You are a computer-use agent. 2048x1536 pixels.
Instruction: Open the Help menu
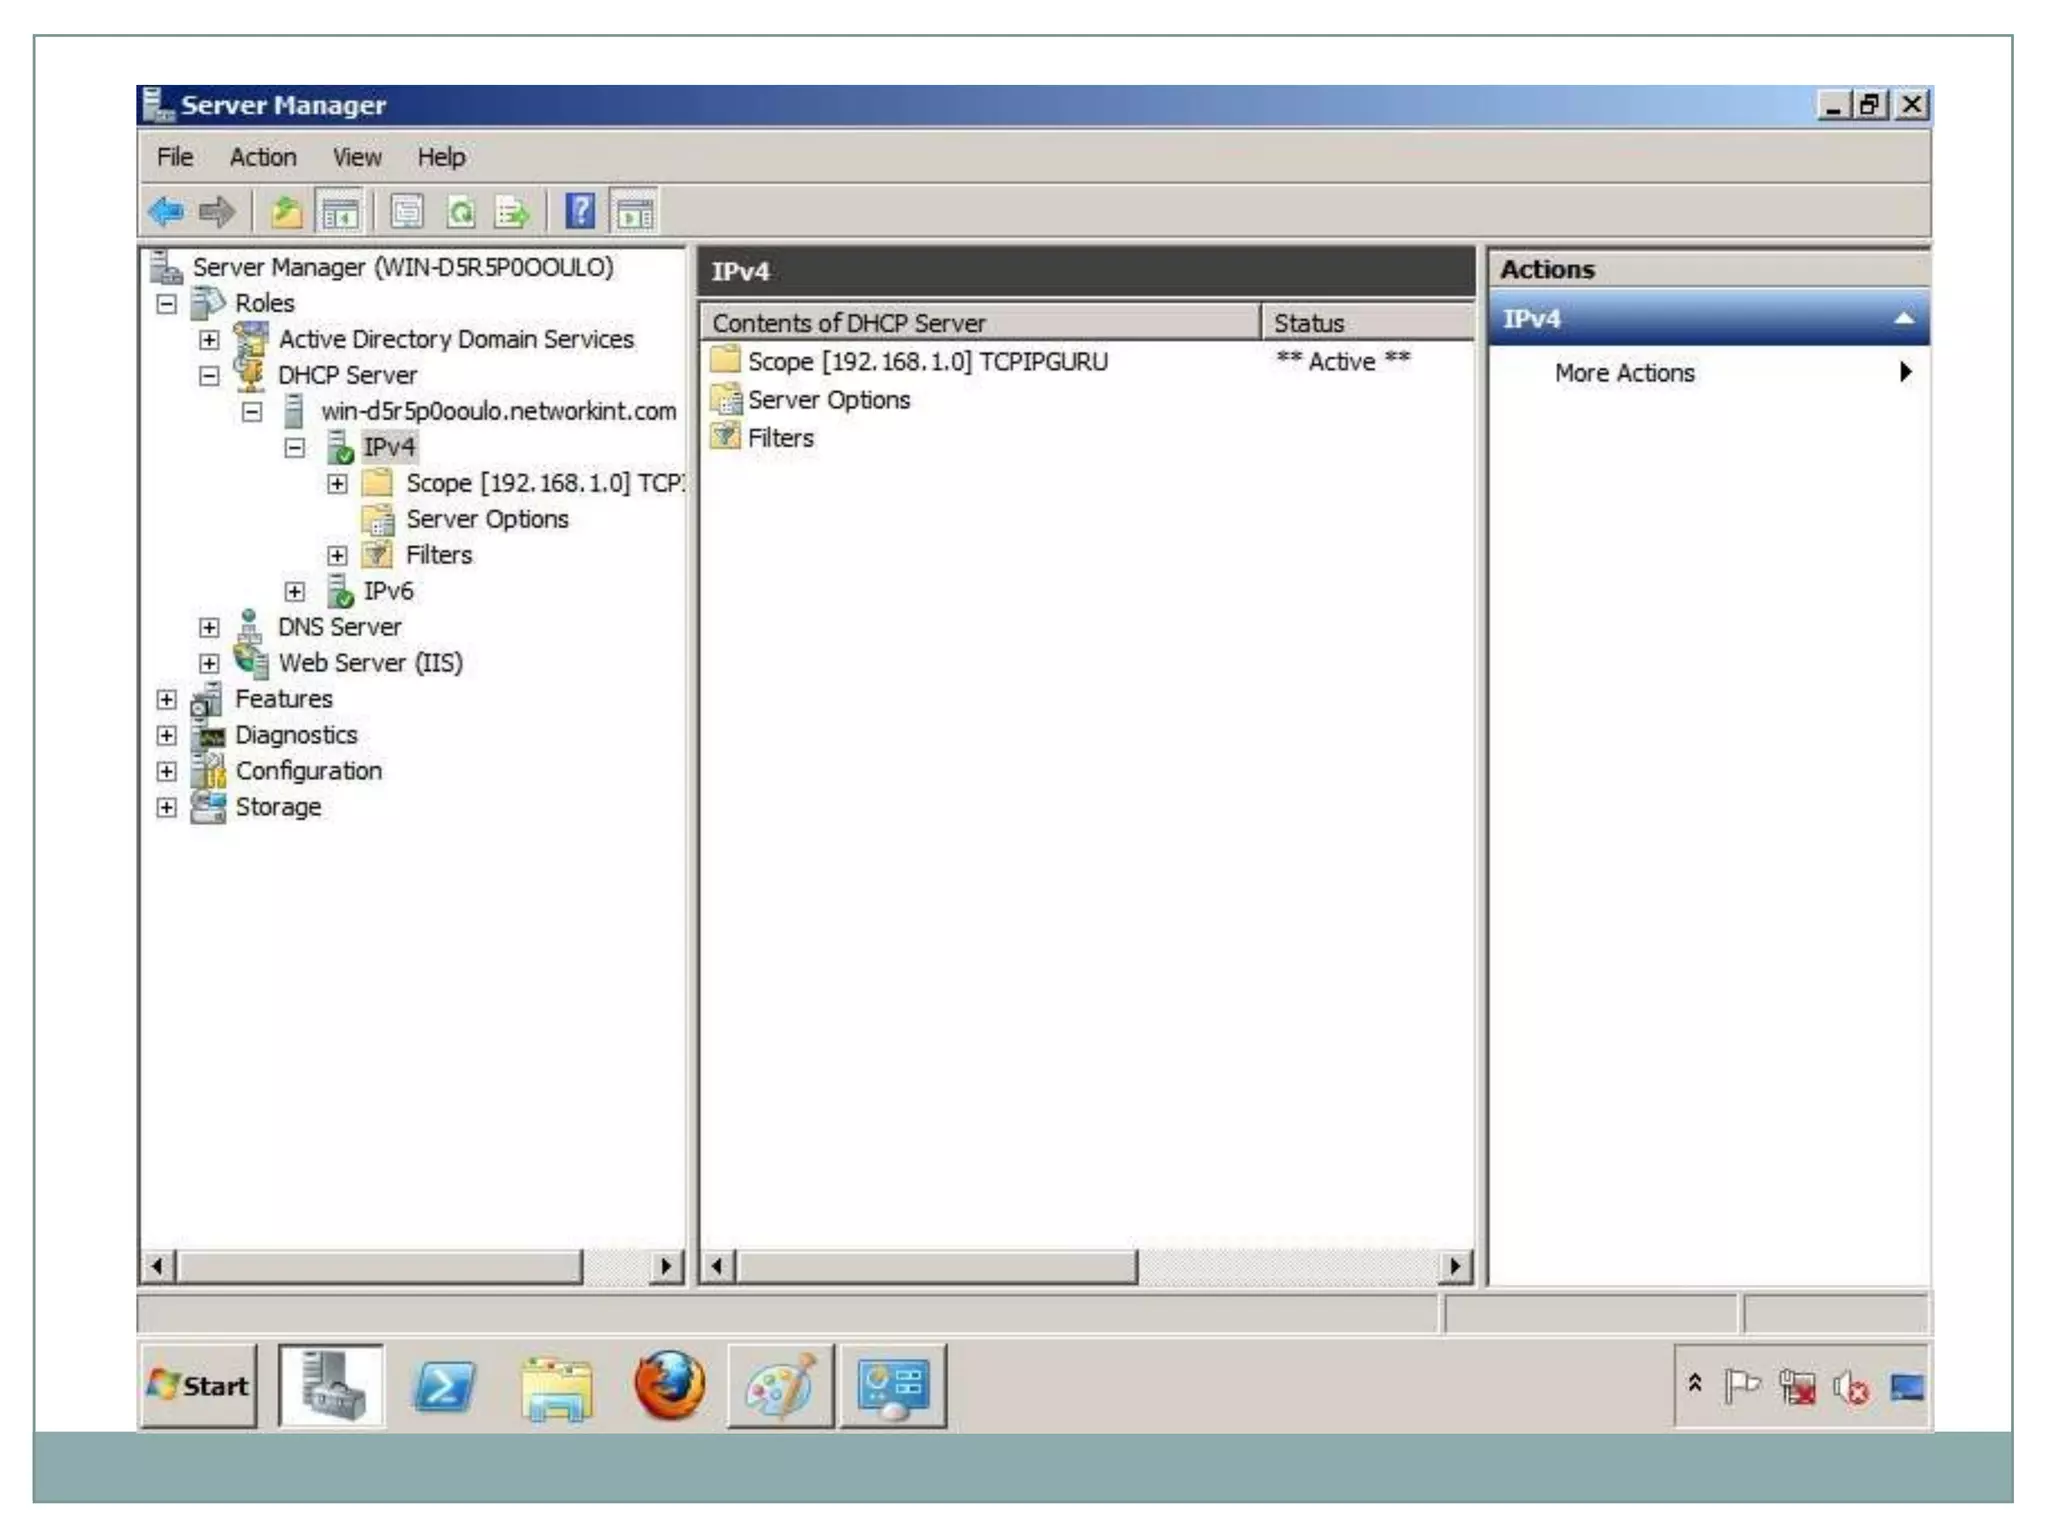tap(441, 157)
